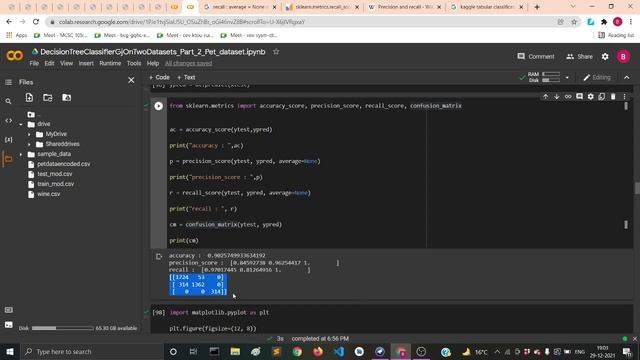This screenshot has width=640, height=360.
Task: Open find and replace sidebar icon
Action: 8,101
